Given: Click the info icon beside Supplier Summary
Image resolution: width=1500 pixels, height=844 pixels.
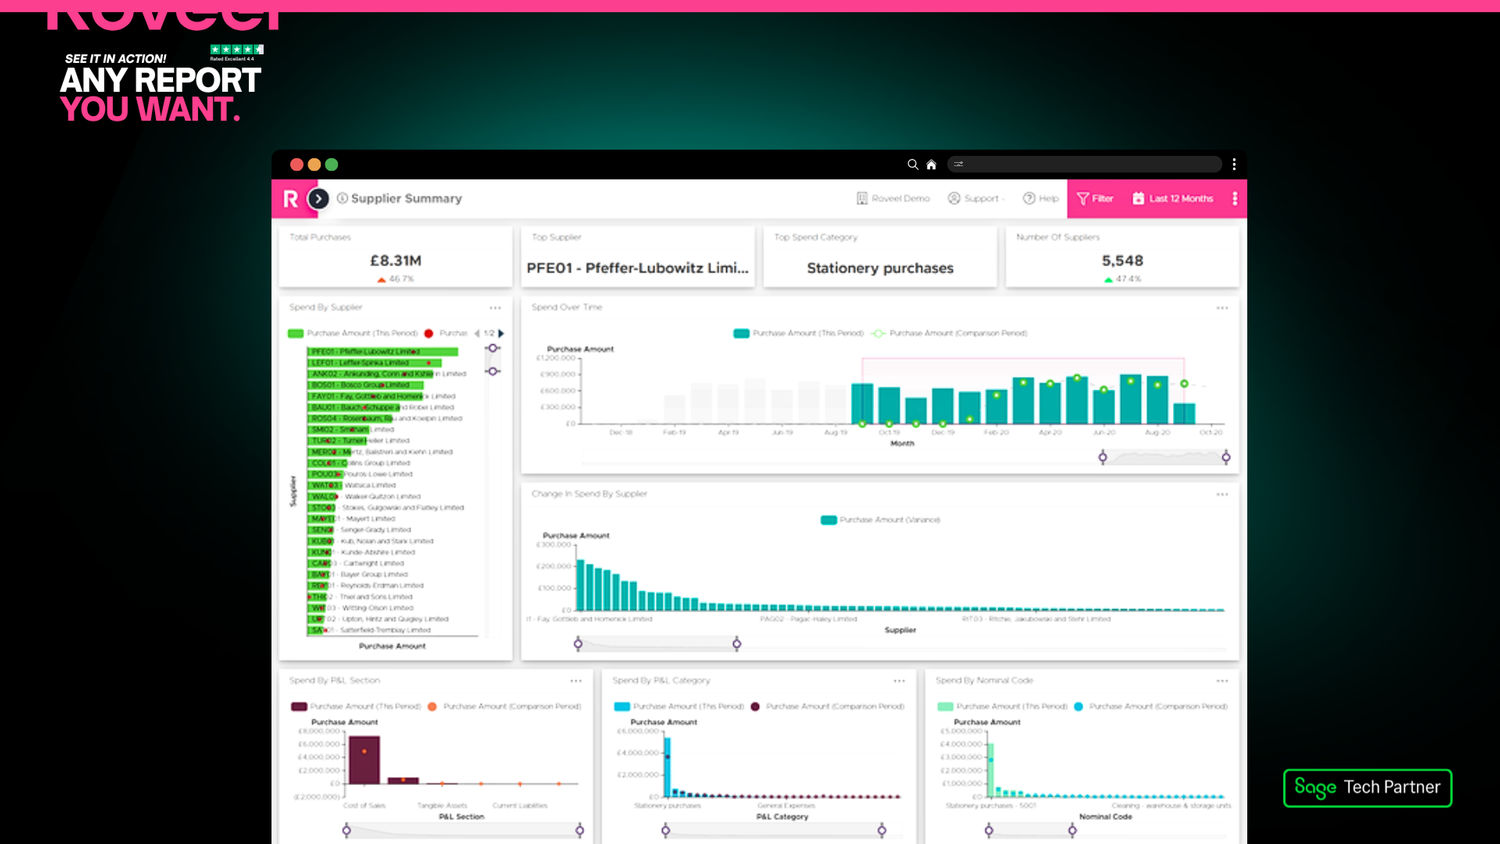Looking at the screenshot, I should (343, 198).
